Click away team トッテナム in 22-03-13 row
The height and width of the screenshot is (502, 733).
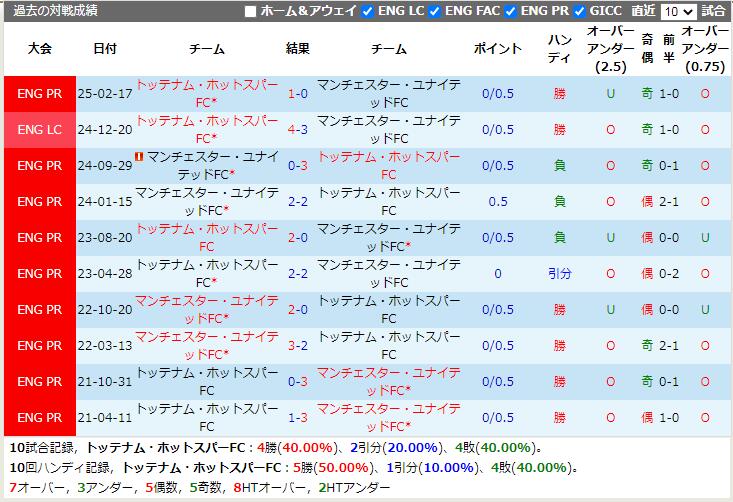tap(388, 346)
